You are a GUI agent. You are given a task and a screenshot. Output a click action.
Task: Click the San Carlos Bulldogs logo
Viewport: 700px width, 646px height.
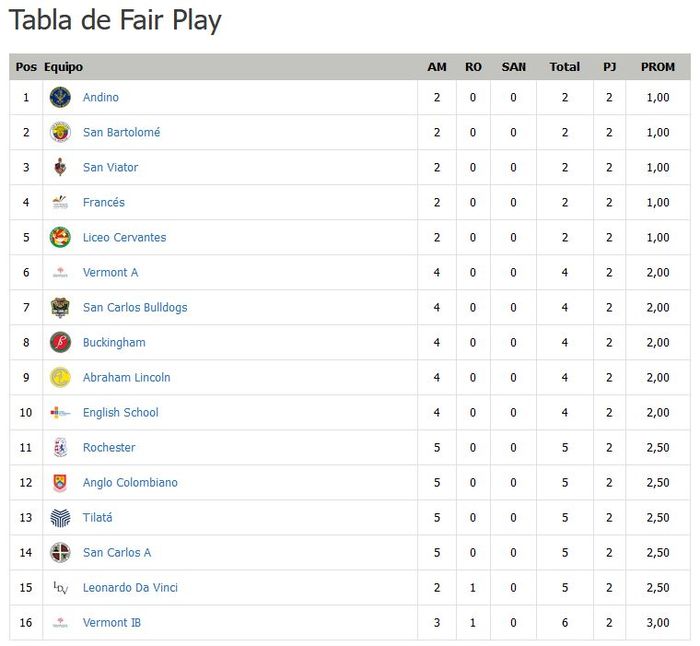[60, 307]
